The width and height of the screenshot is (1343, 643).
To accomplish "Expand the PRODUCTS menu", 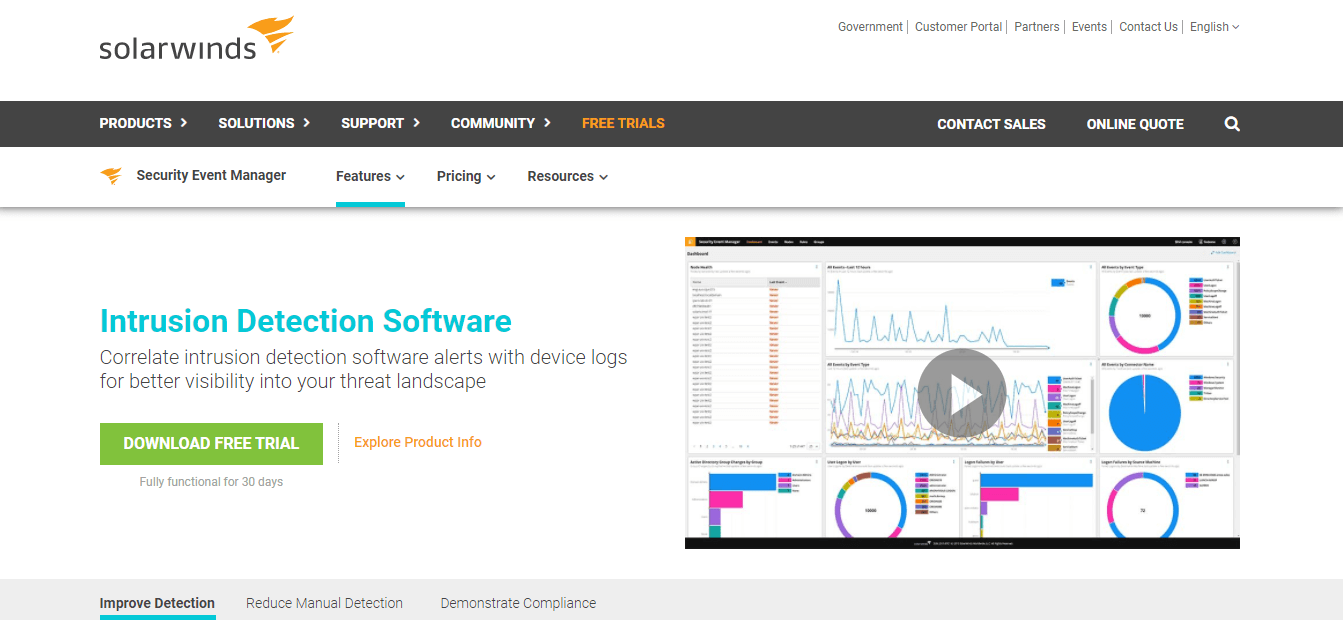I will coord(143,123).
